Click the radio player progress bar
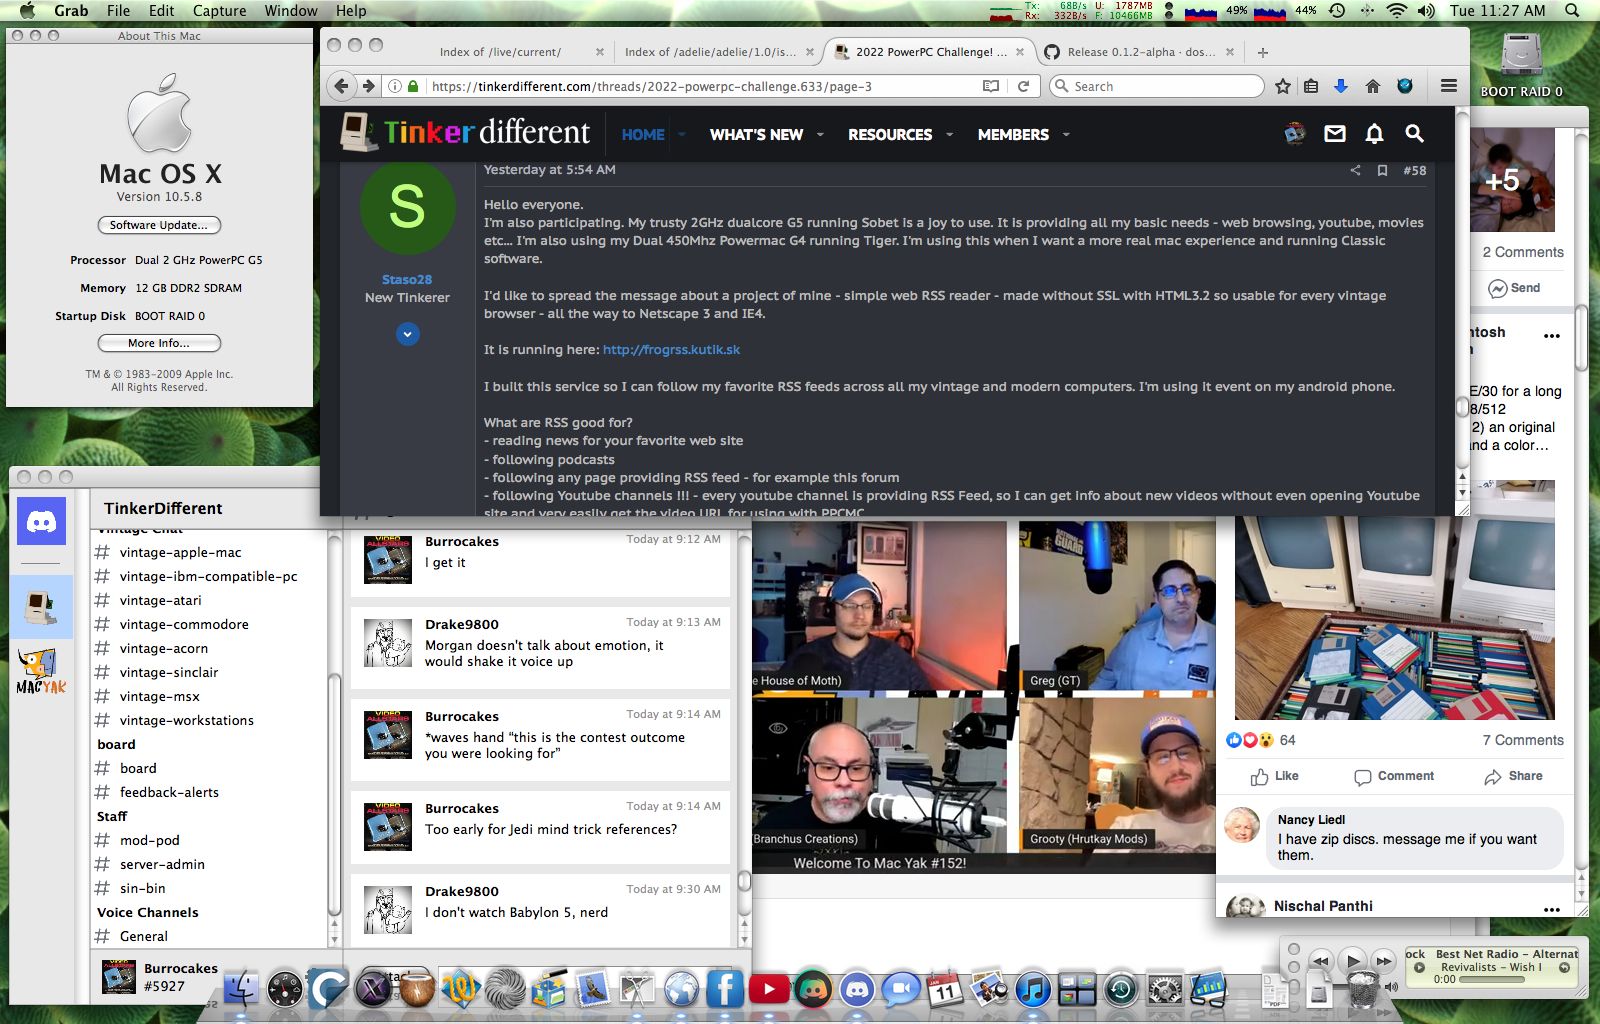 coord(1493,980)
